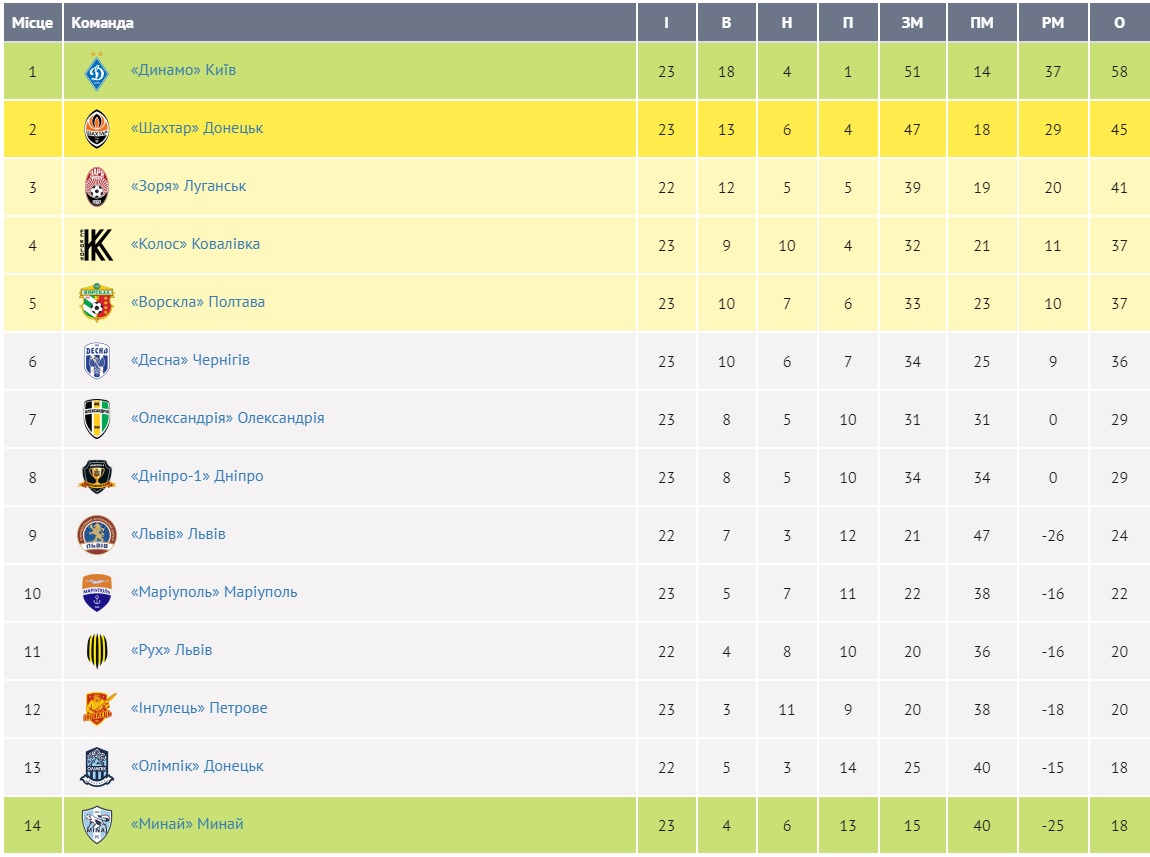Click the Kolos Kovalivka club logo
The height and width of the screenshot is (857, 1150).
(97, 245)
